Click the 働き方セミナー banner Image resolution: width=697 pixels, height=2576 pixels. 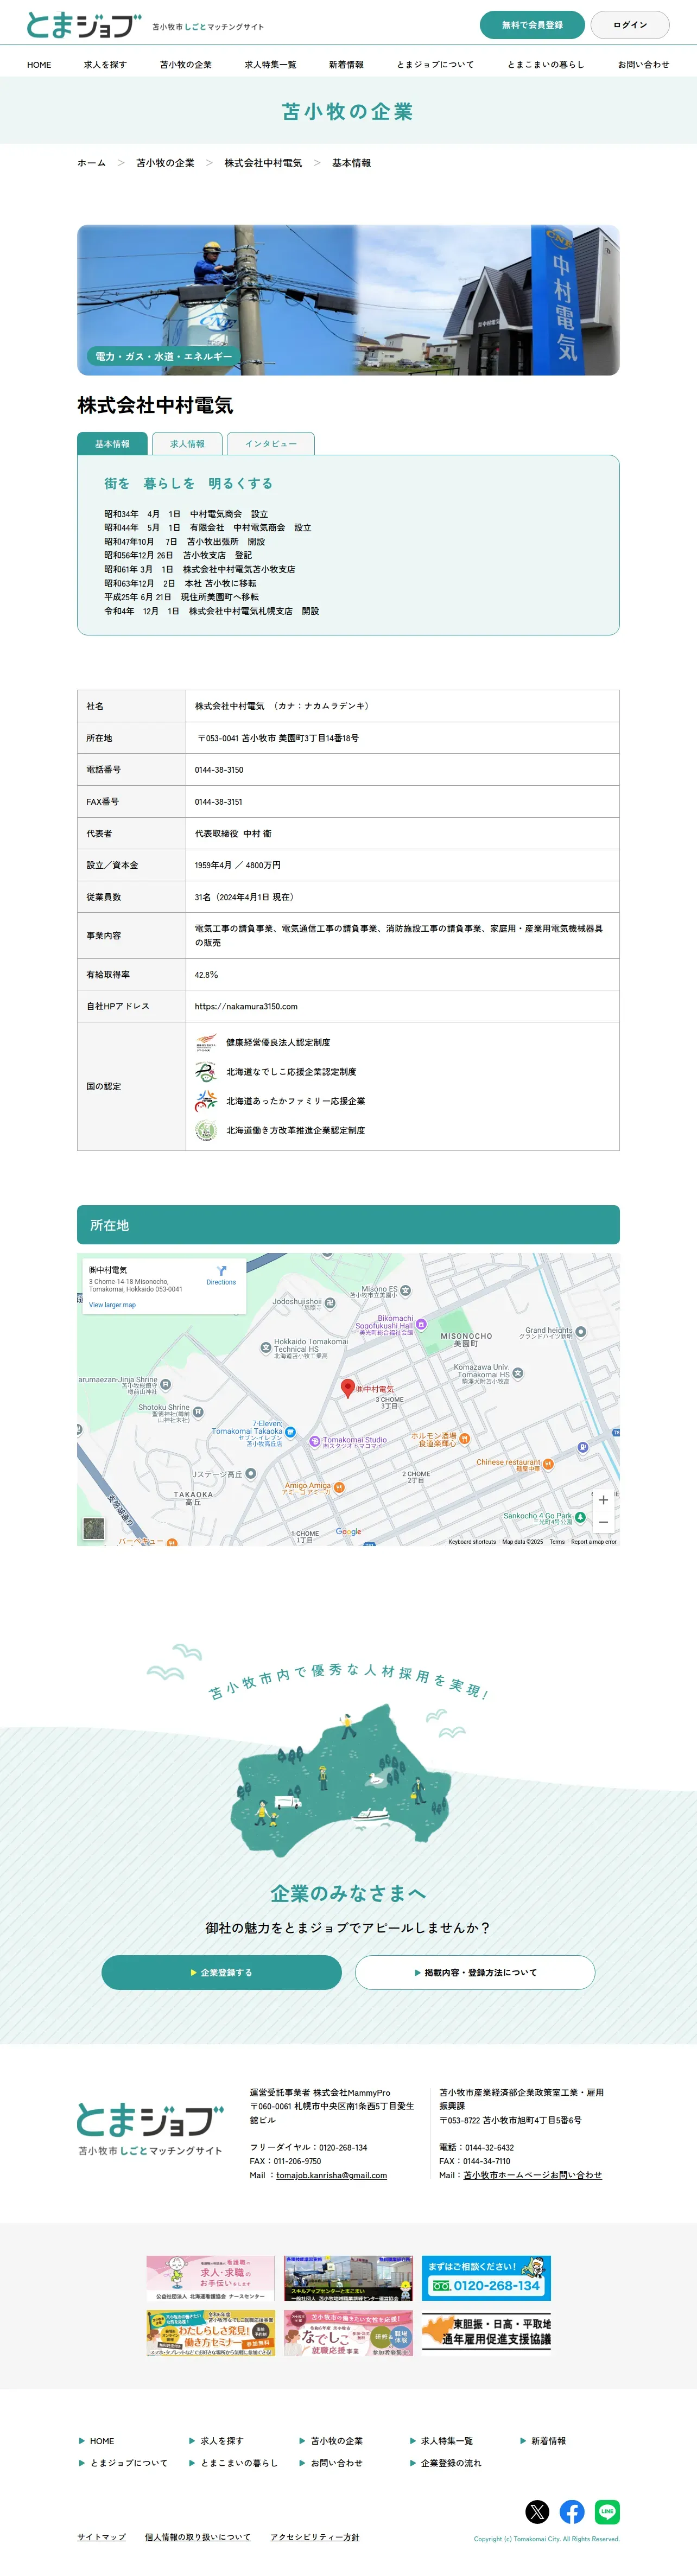coord(210,2333)
